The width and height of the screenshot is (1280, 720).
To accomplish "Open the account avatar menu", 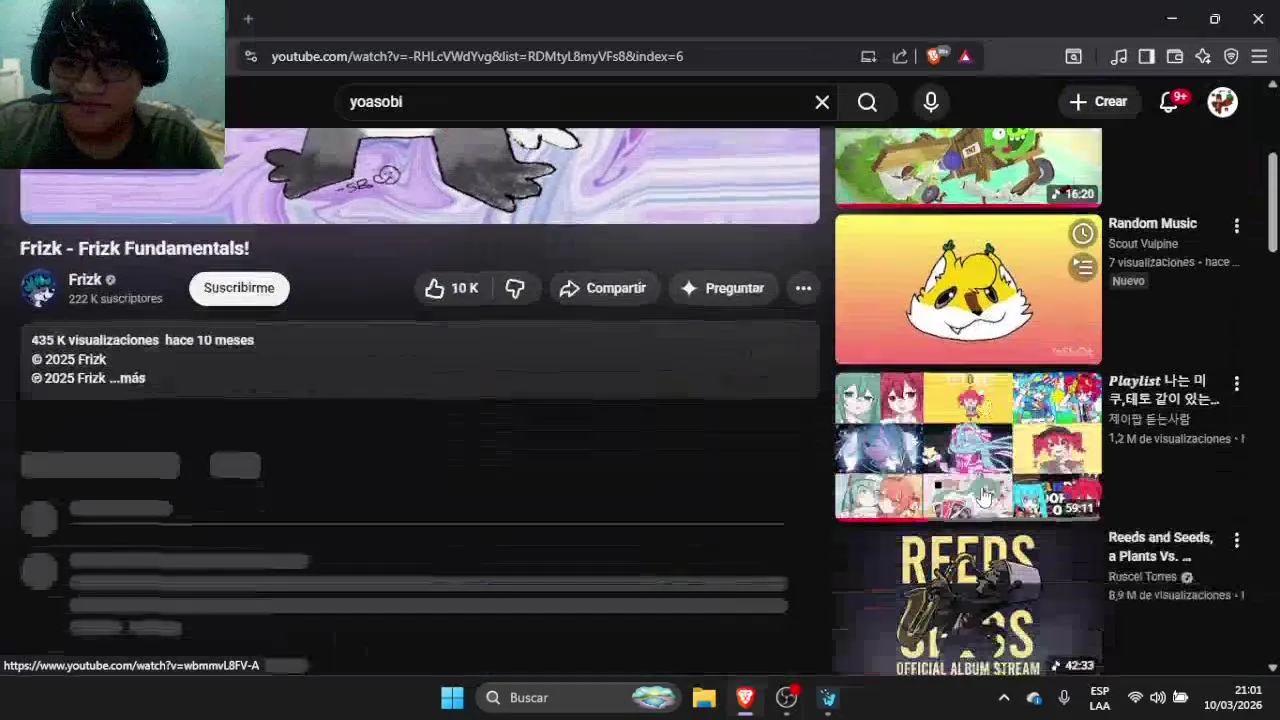I will (x=1222, y=102).
